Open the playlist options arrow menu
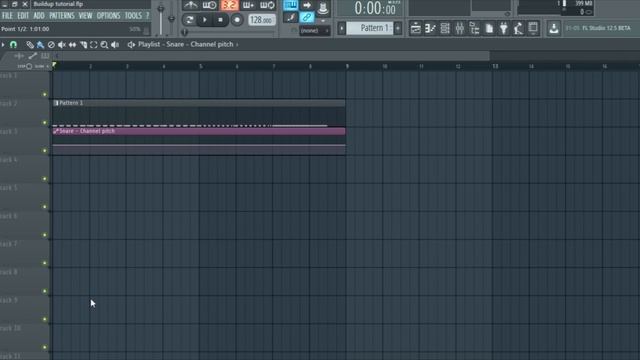Viewport: 640px width, 360px height. [3, 44]
